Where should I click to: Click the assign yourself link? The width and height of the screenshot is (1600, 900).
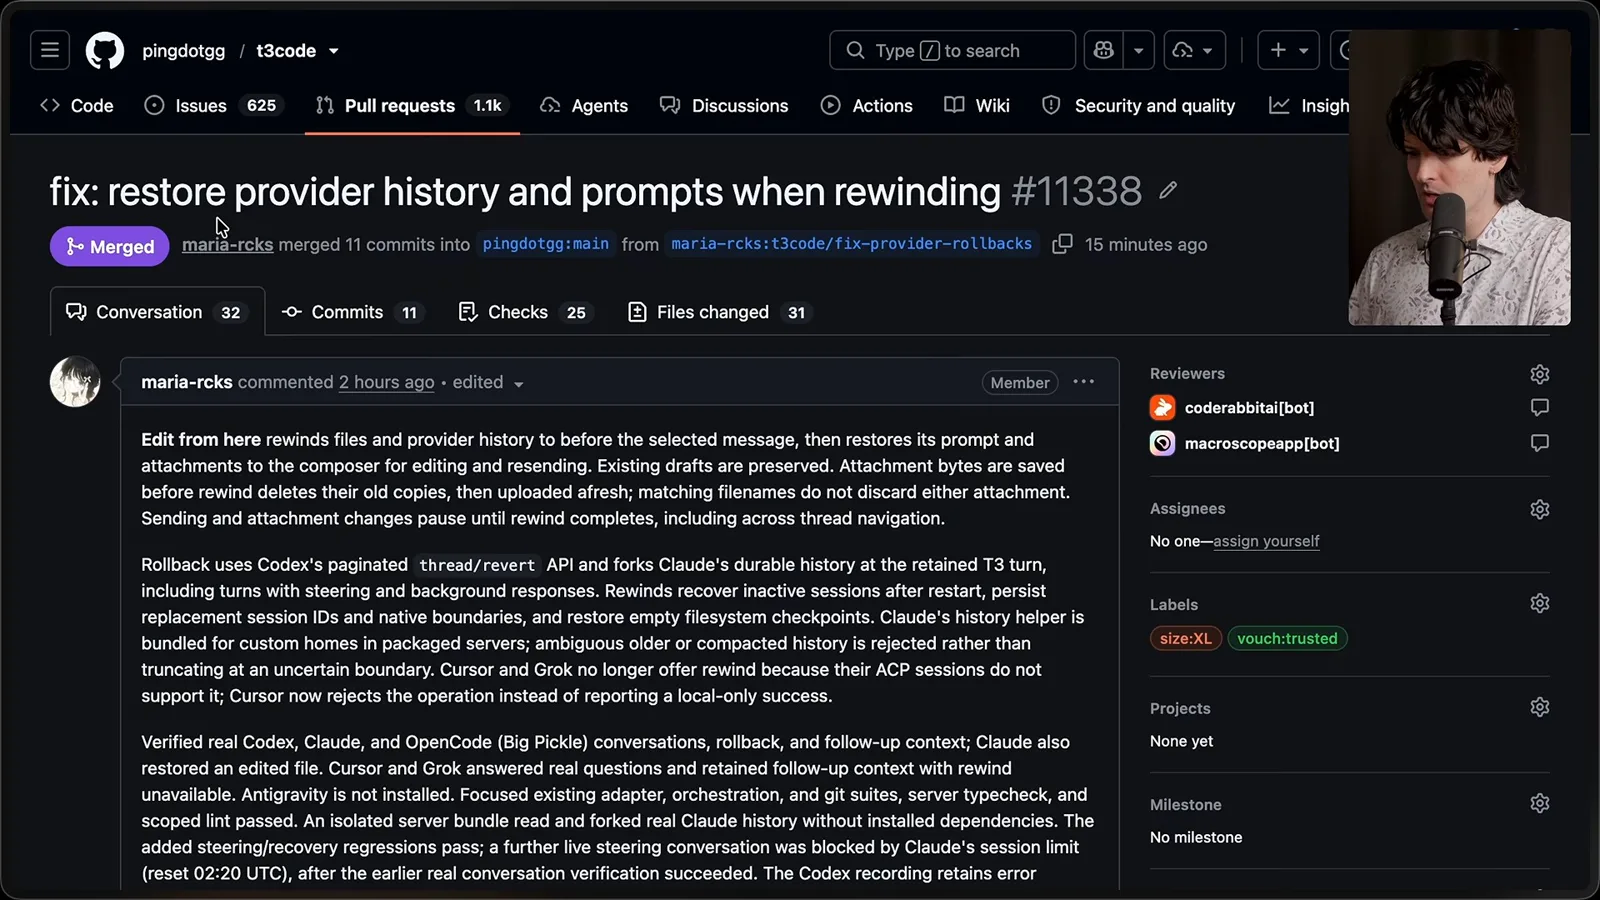[1266, 541]
